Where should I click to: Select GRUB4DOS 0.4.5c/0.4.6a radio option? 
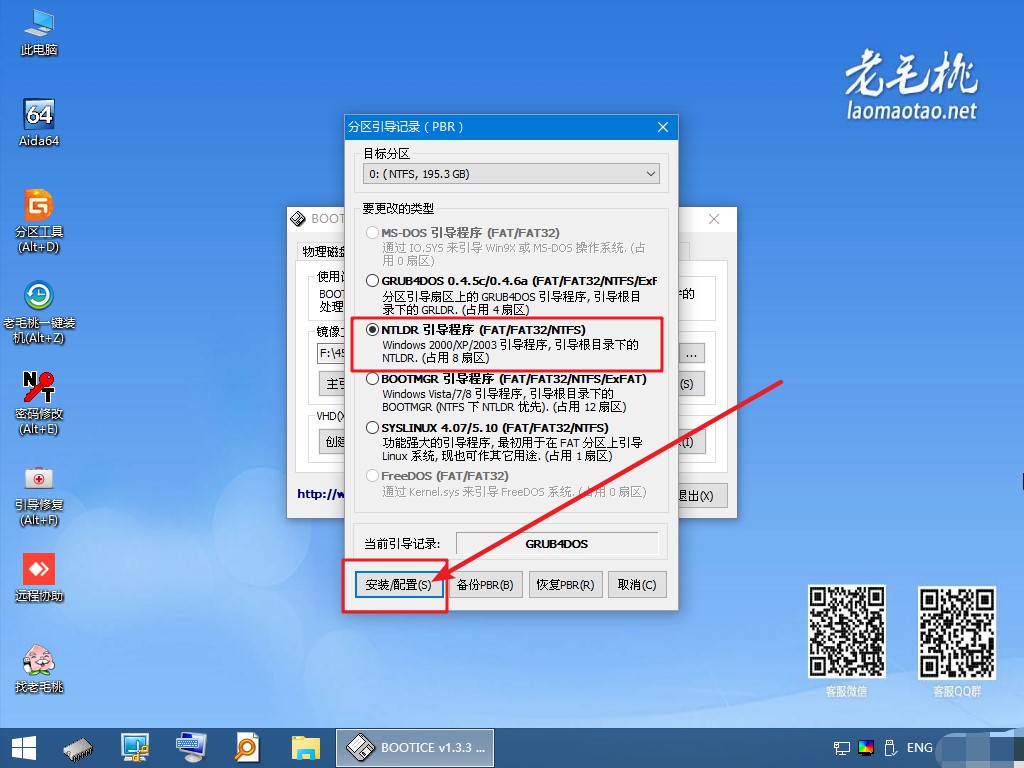click(372, 281)
